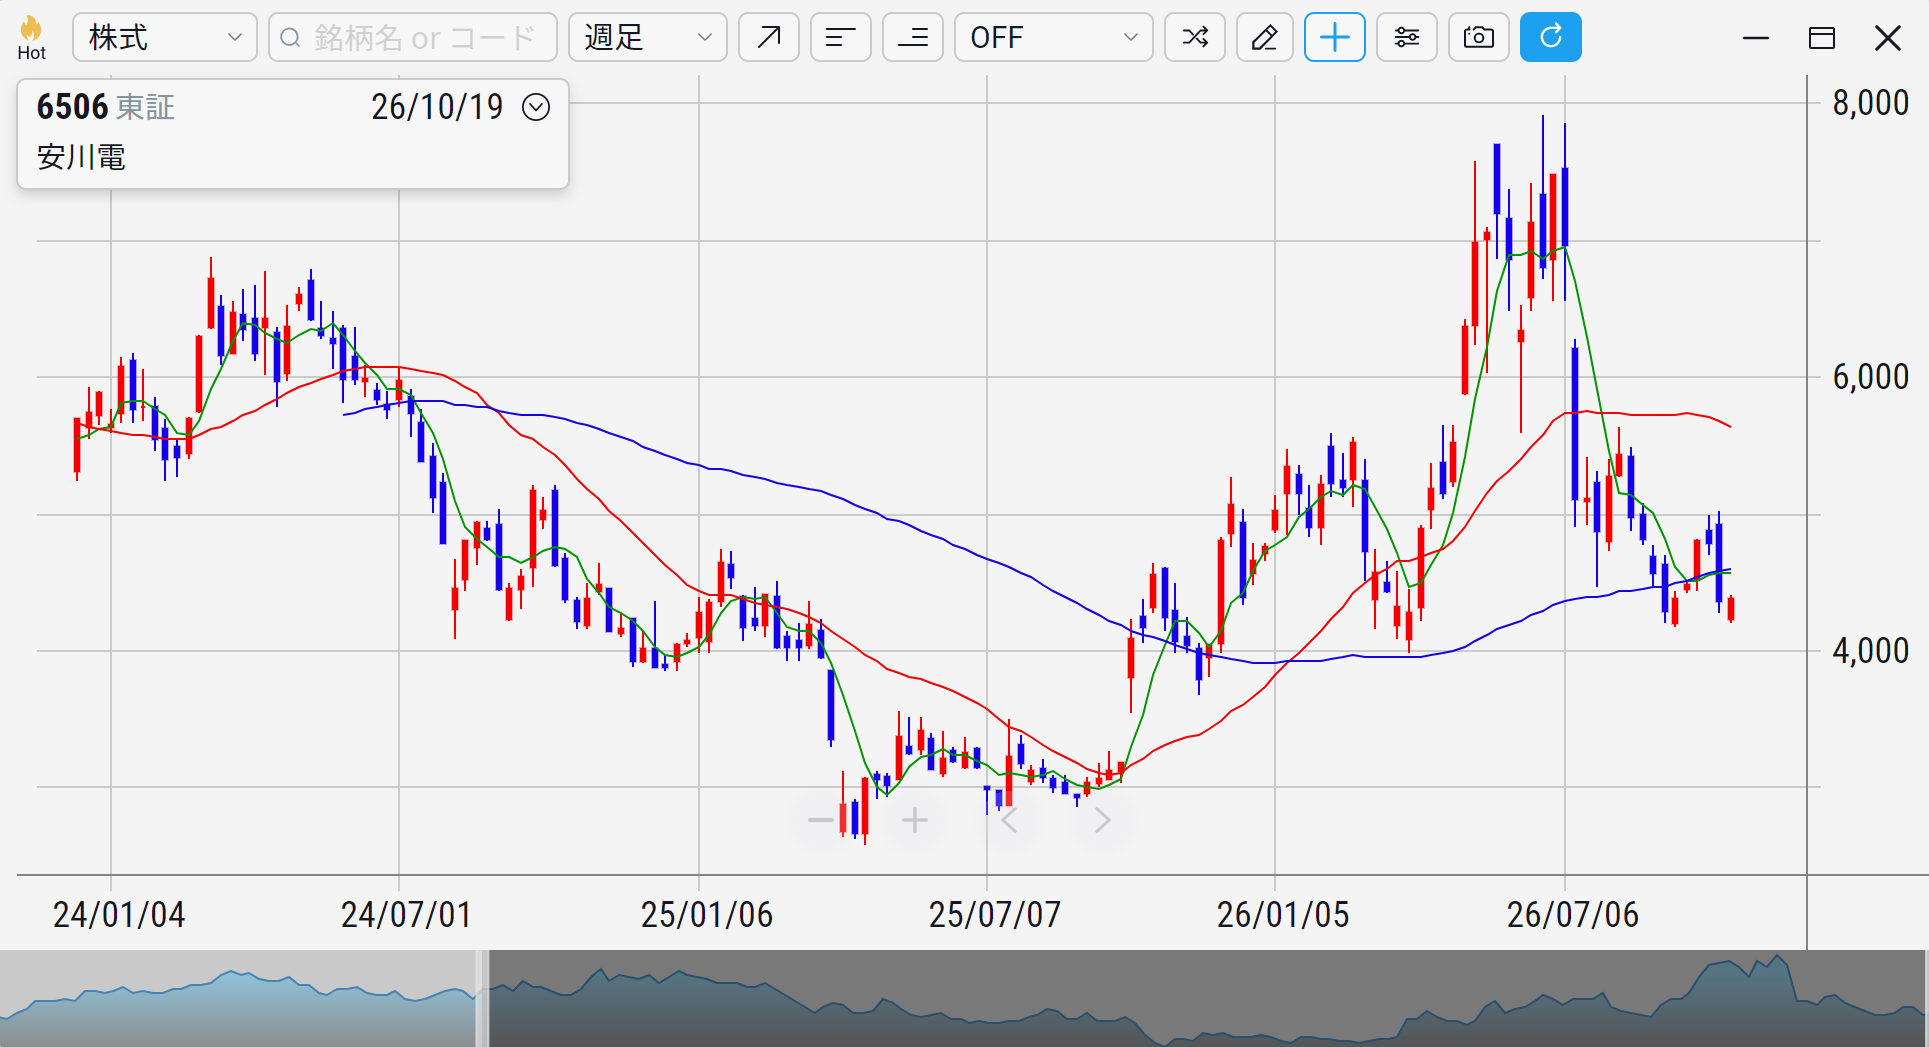This screenshot has height=1047, width=1929.
Task: Move chart backward with left chevron
Action: click(x=1009, y=821)
